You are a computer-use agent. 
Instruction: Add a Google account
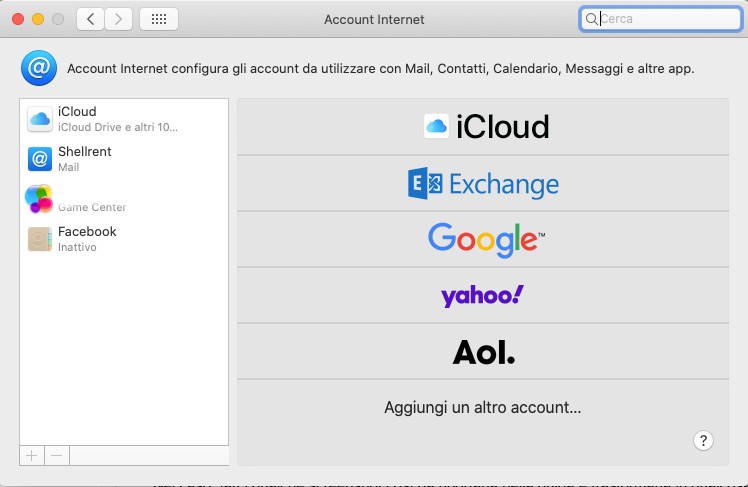(483, 239)
